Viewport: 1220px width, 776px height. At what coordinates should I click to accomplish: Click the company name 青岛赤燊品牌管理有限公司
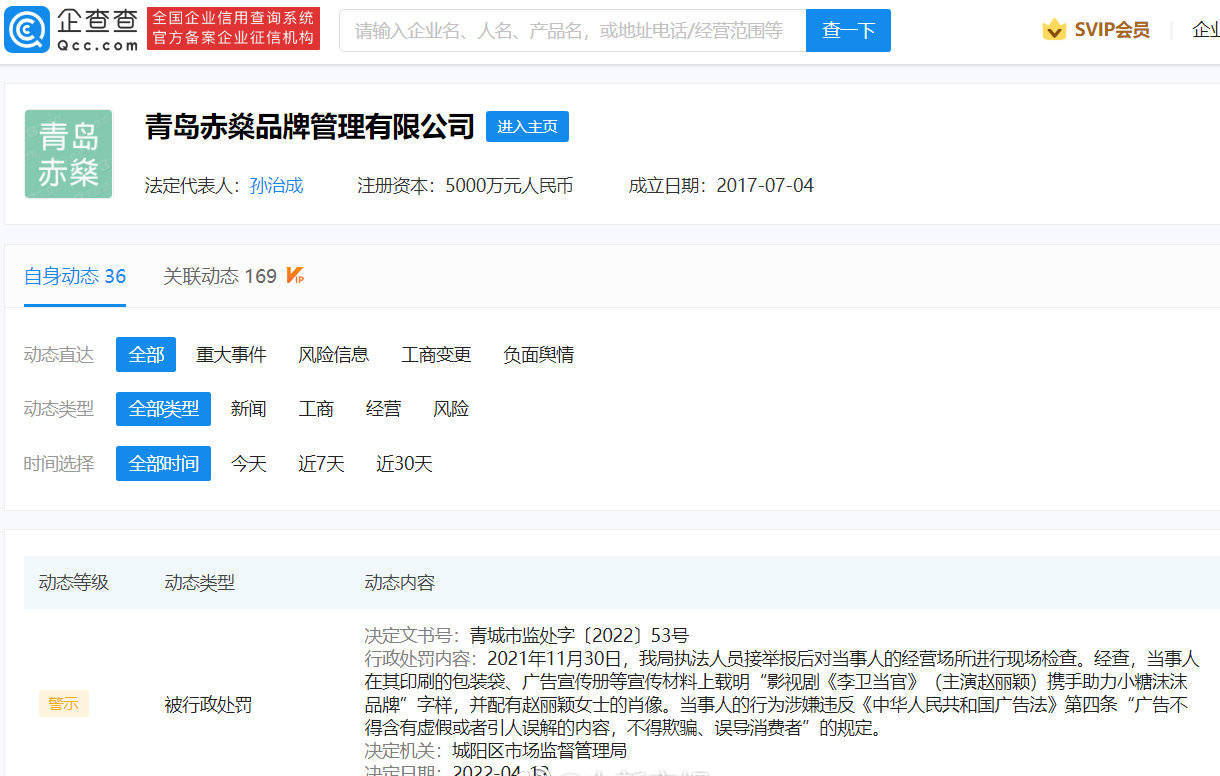click(310, 126)
